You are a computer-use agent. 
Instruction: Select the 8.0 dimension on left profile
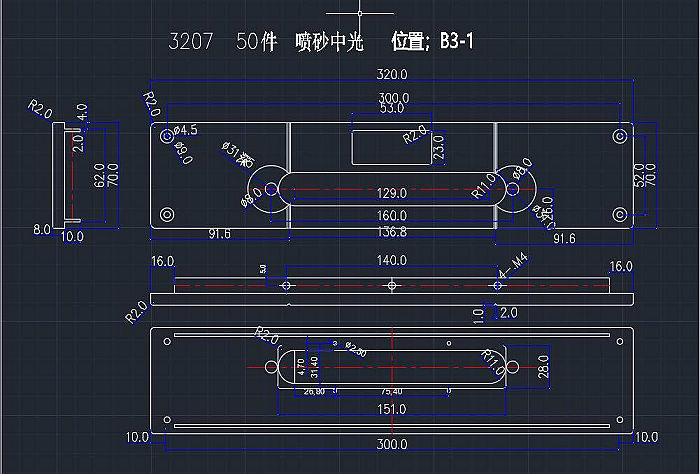click(x=41, y=230)
